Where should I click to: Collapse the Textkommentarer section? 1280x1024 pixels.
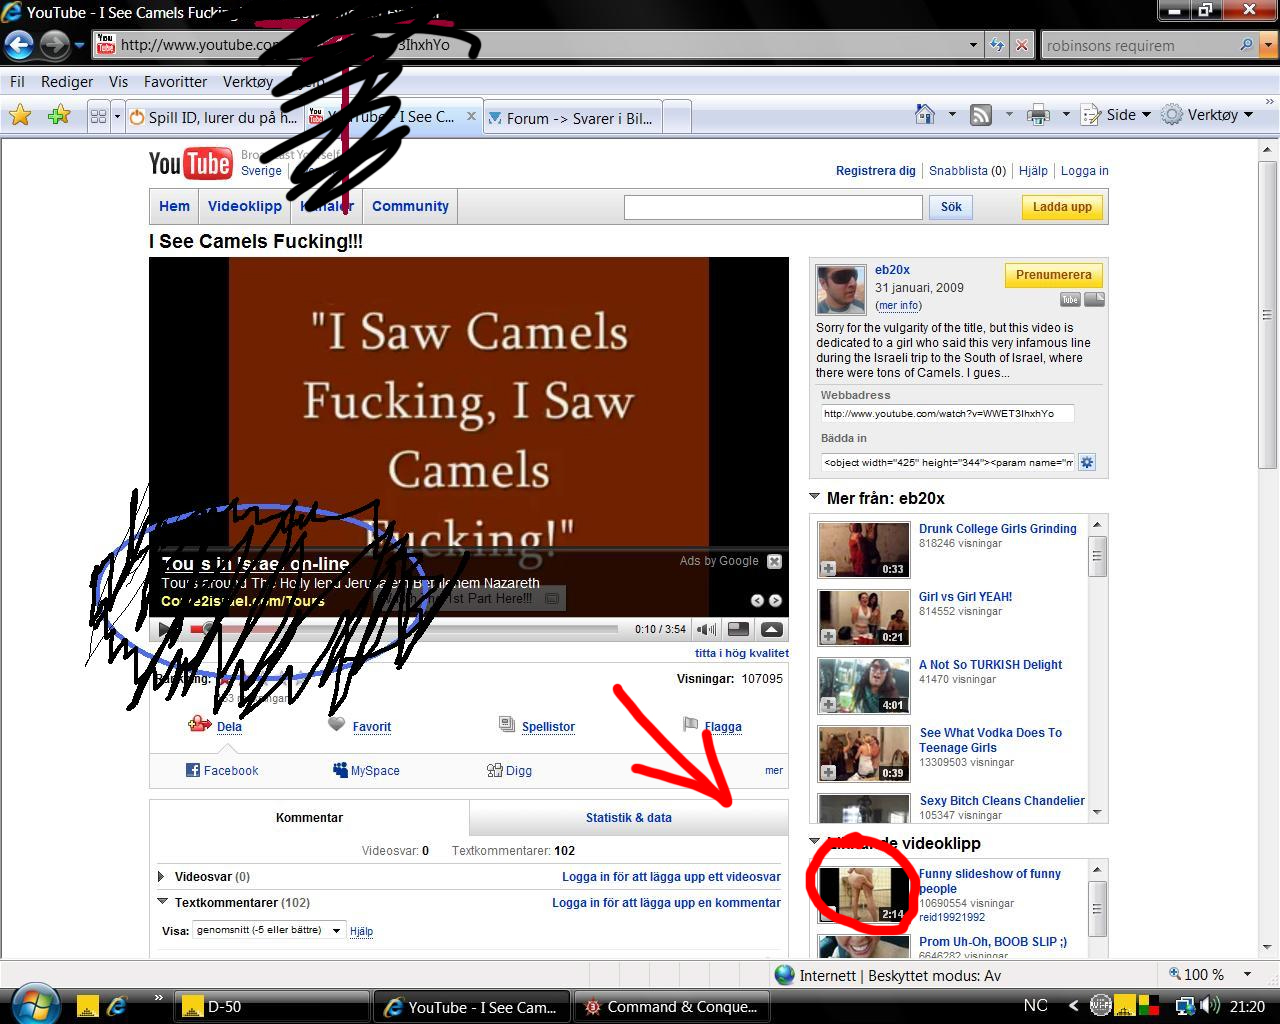click(161, 902)
